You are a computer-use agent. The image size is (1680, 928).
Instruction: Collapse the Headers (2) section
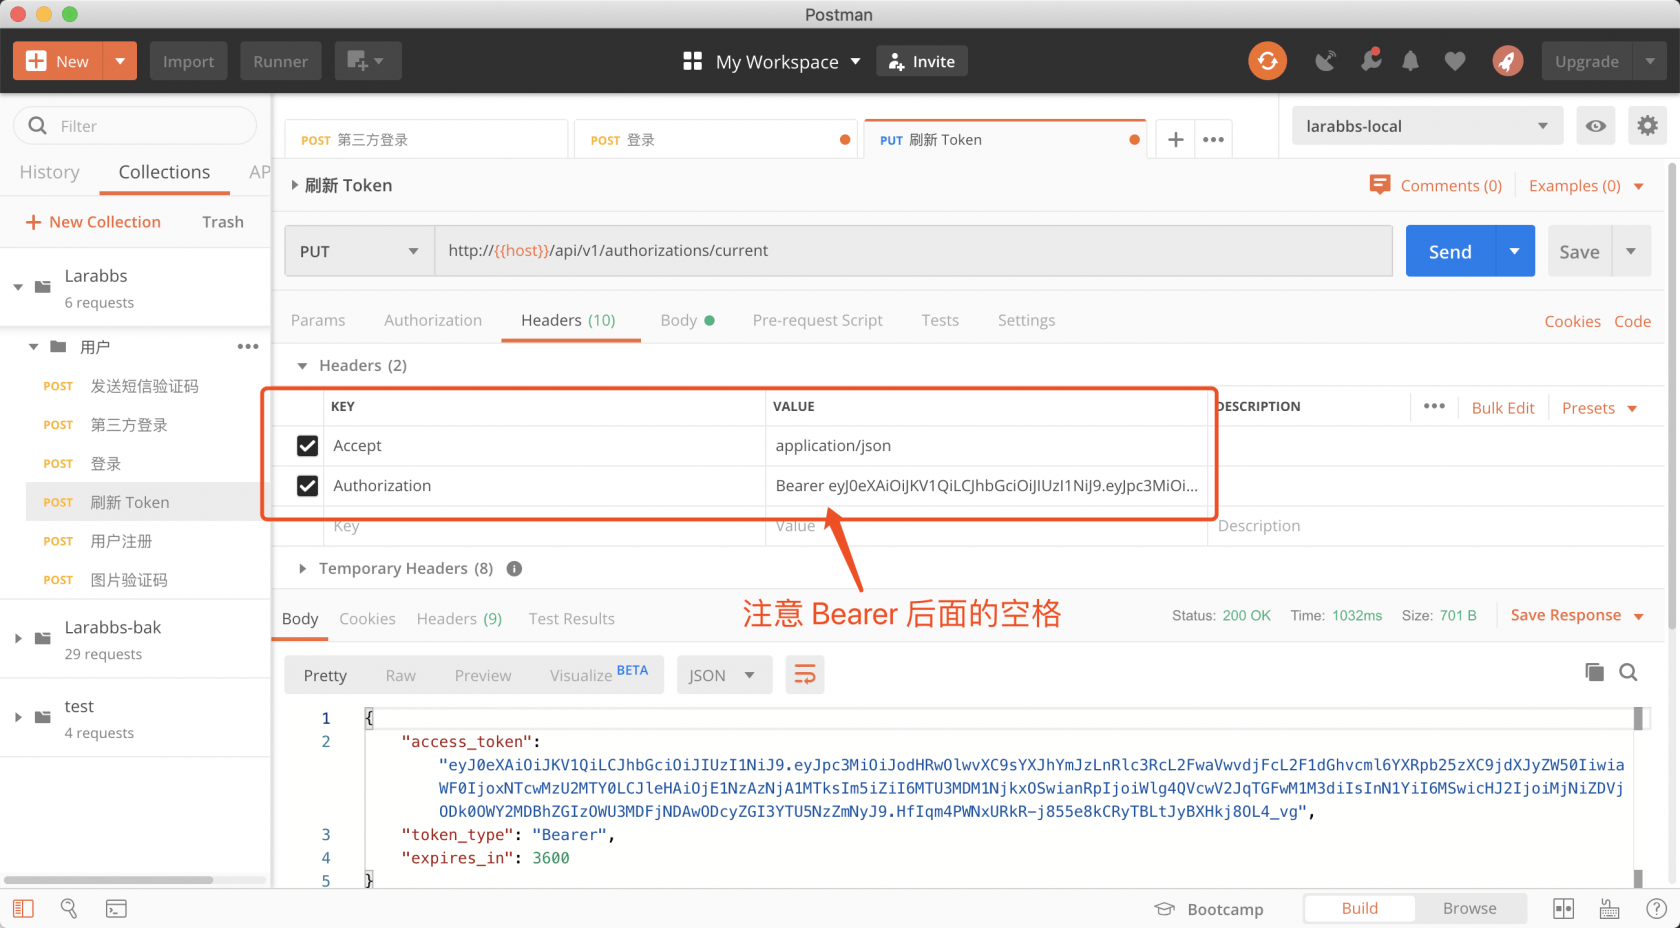coord(302,366)
